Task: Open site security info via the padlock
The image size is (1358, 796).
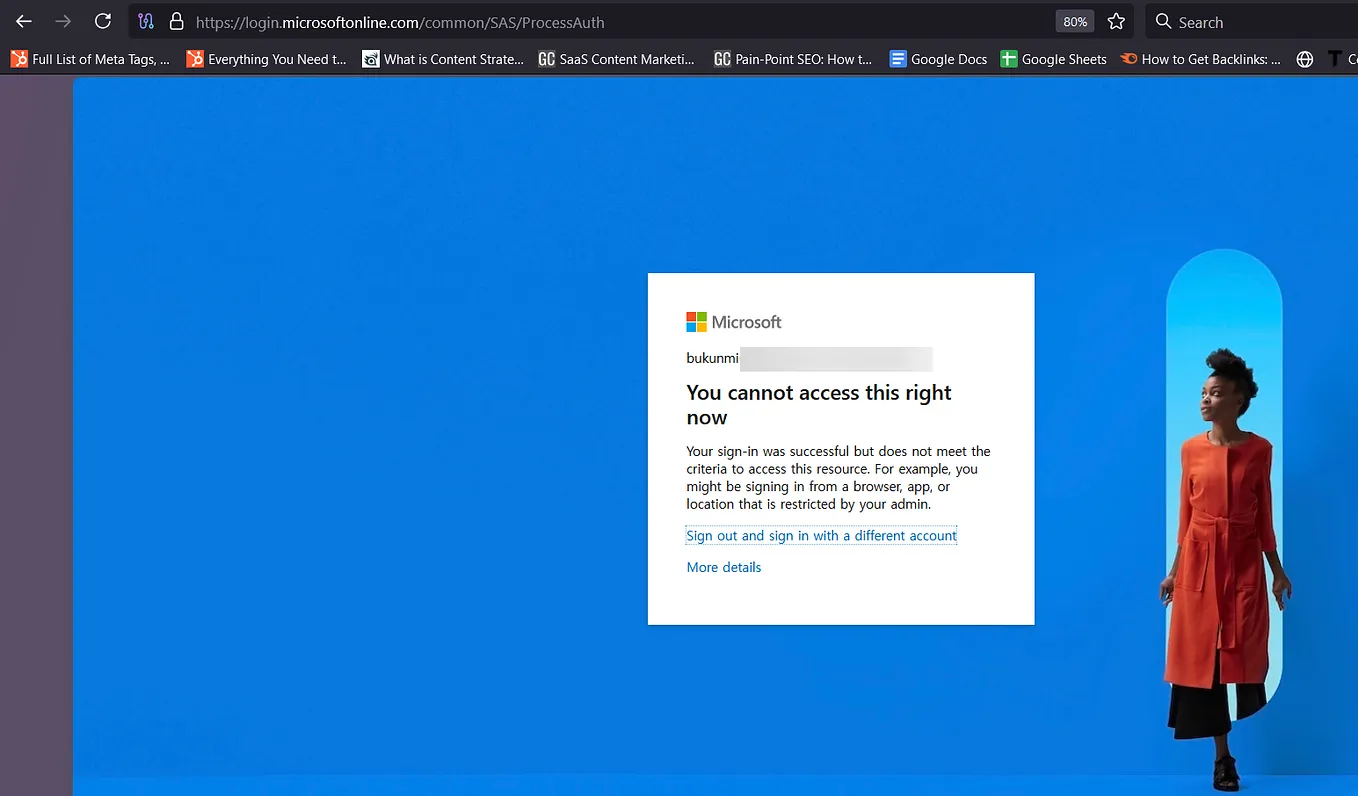Action: 176,21
